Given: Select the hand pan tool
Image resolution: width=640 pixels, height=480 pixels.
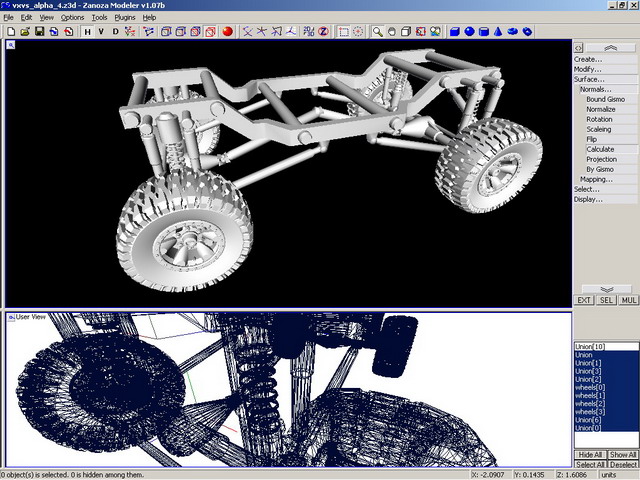Looking at the screenshot, I should (x=392, y=32).
